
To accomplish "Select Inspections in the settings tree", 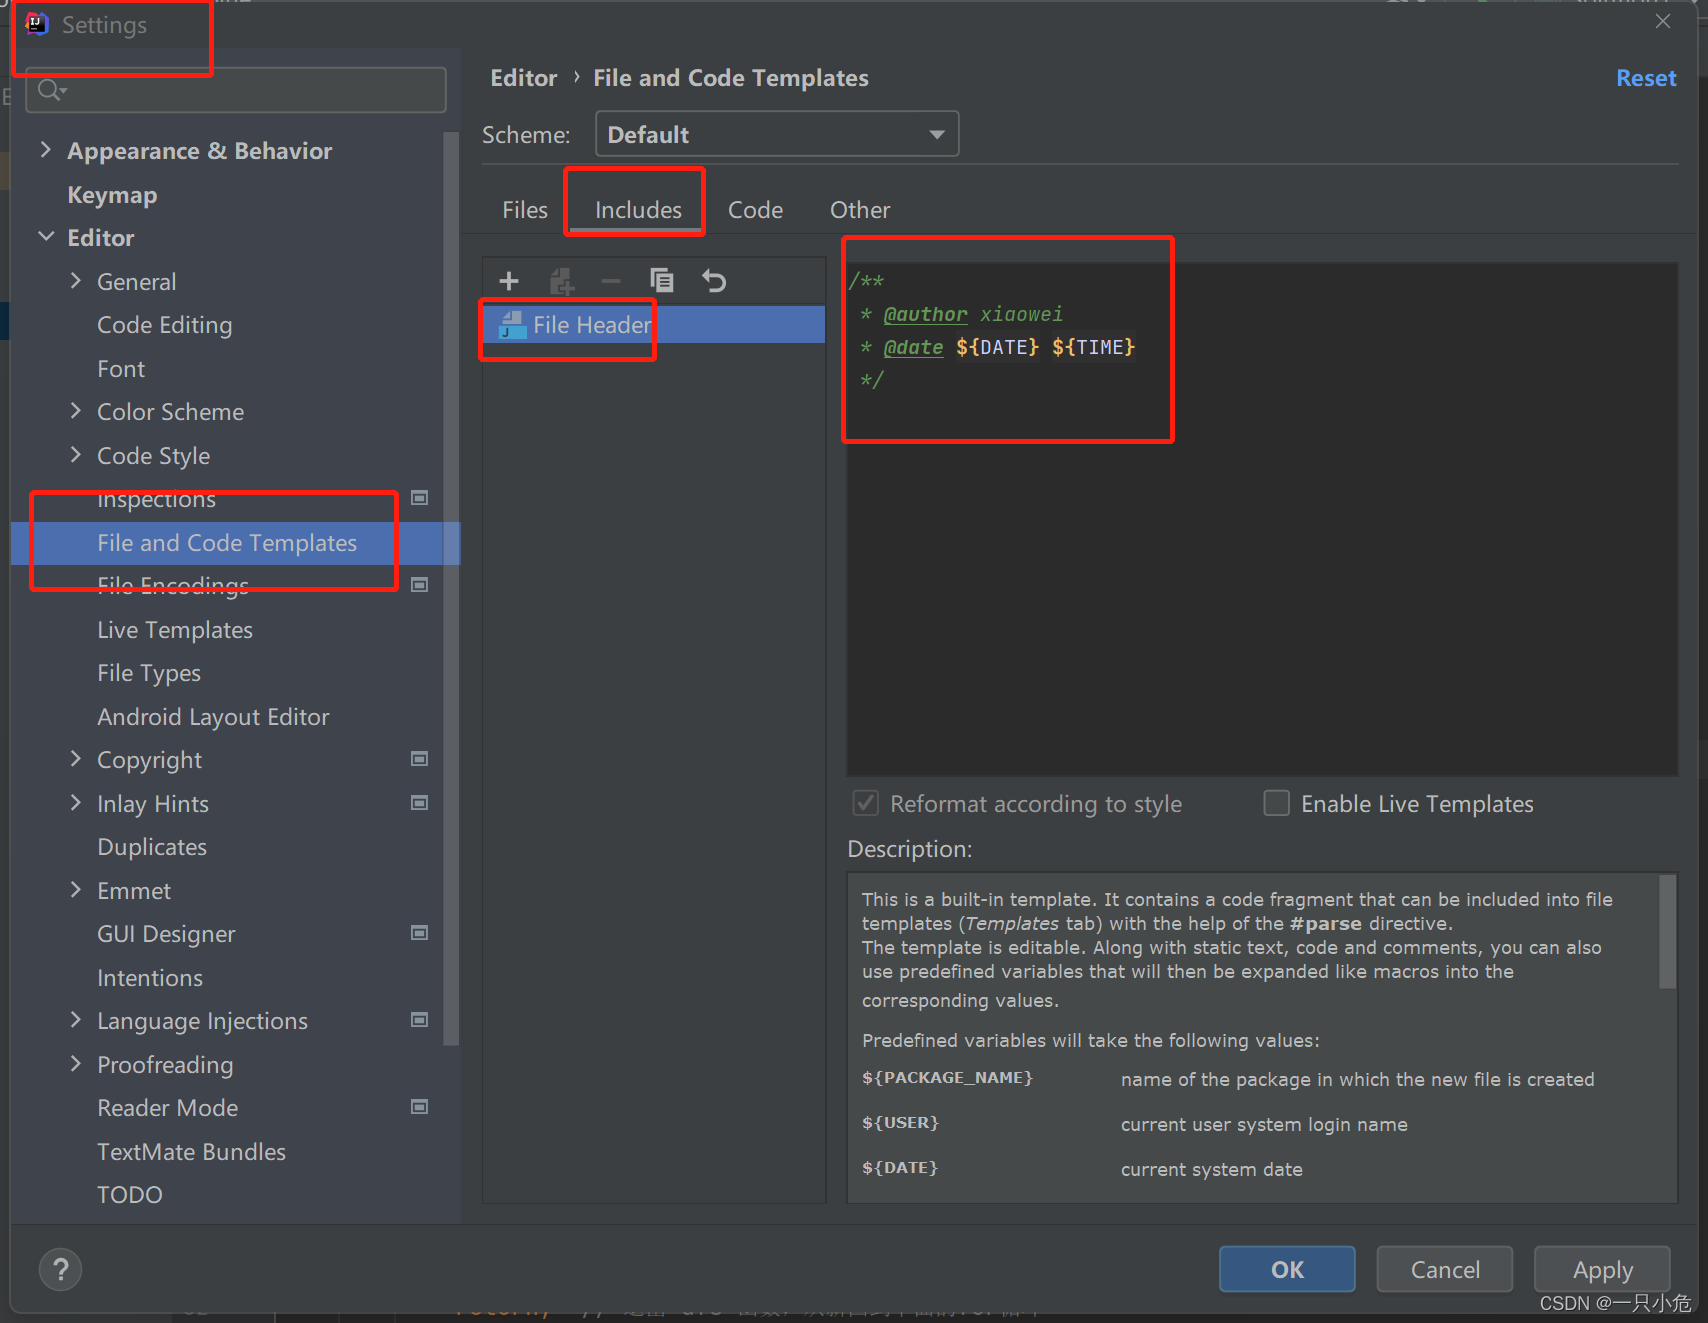I will (x=156, y=498).
